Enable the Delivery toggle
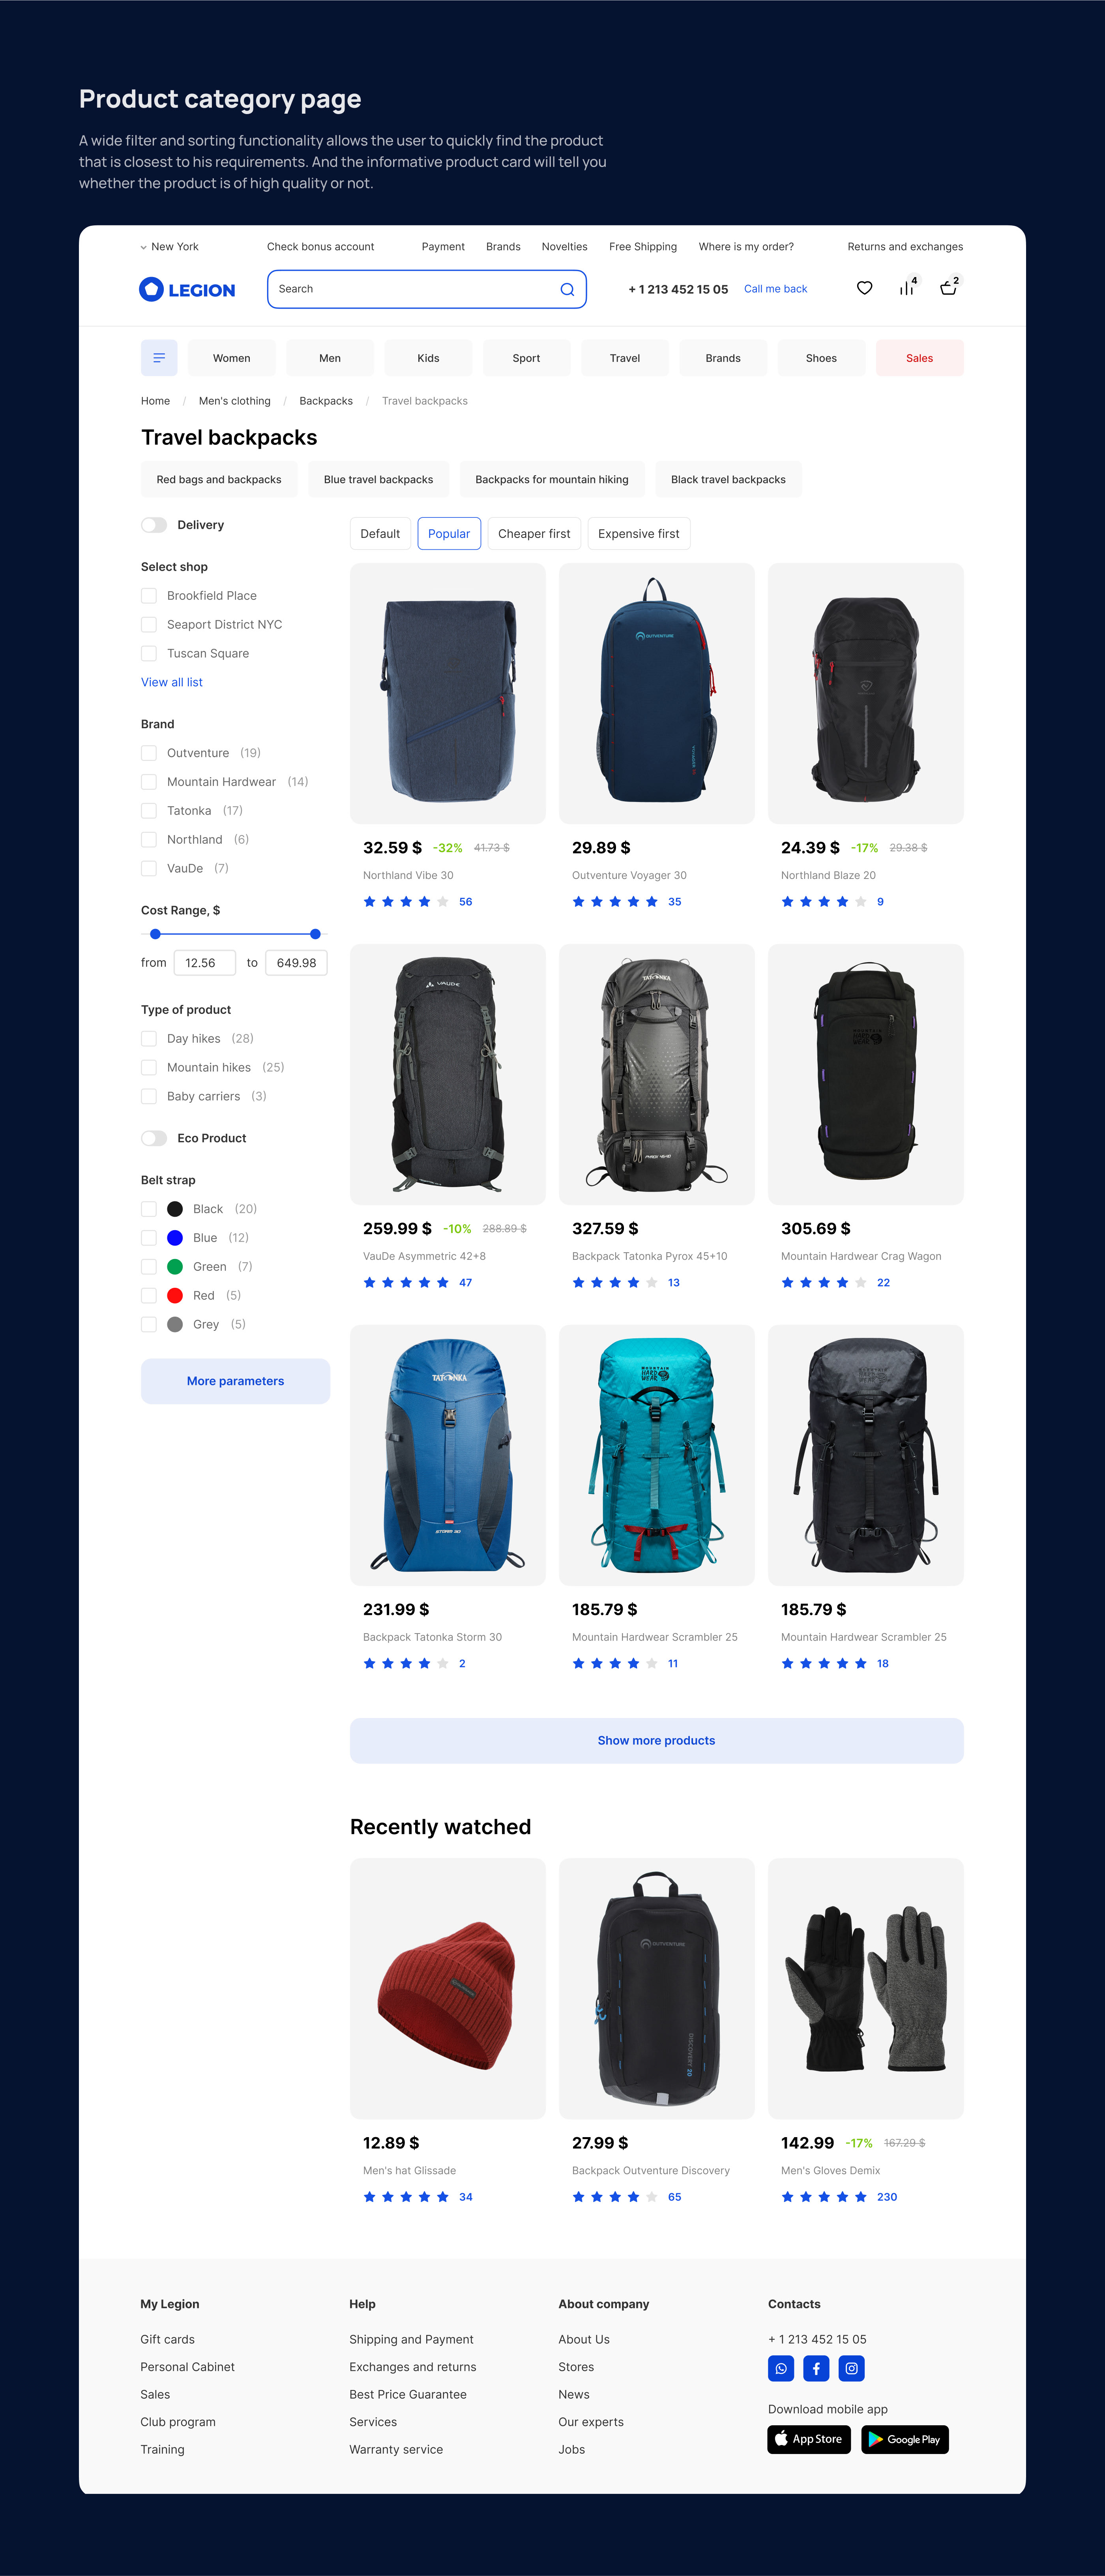The image size is (1105, 2576). [x=154, y=525]
